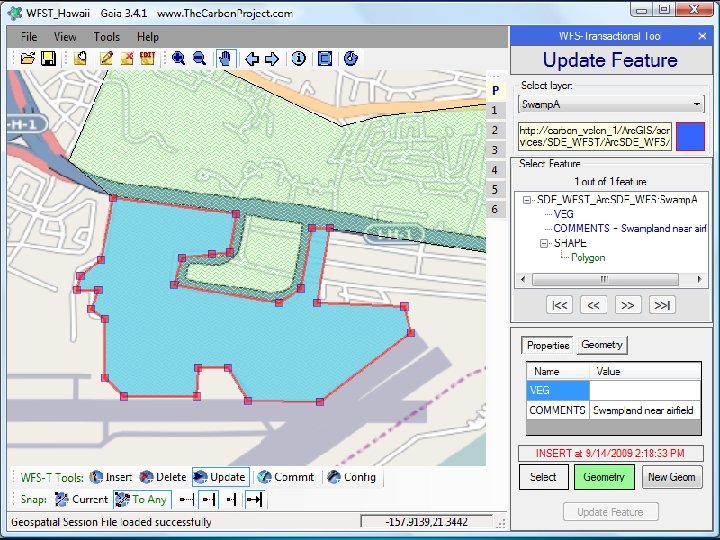Go to previous map extent arrow
The image size is (720, 540).
(252, 59)
